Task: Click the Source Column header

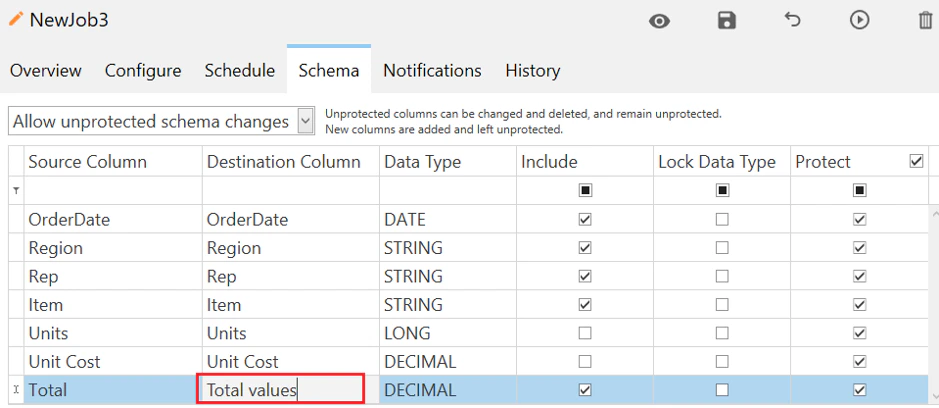Action: 113,162
